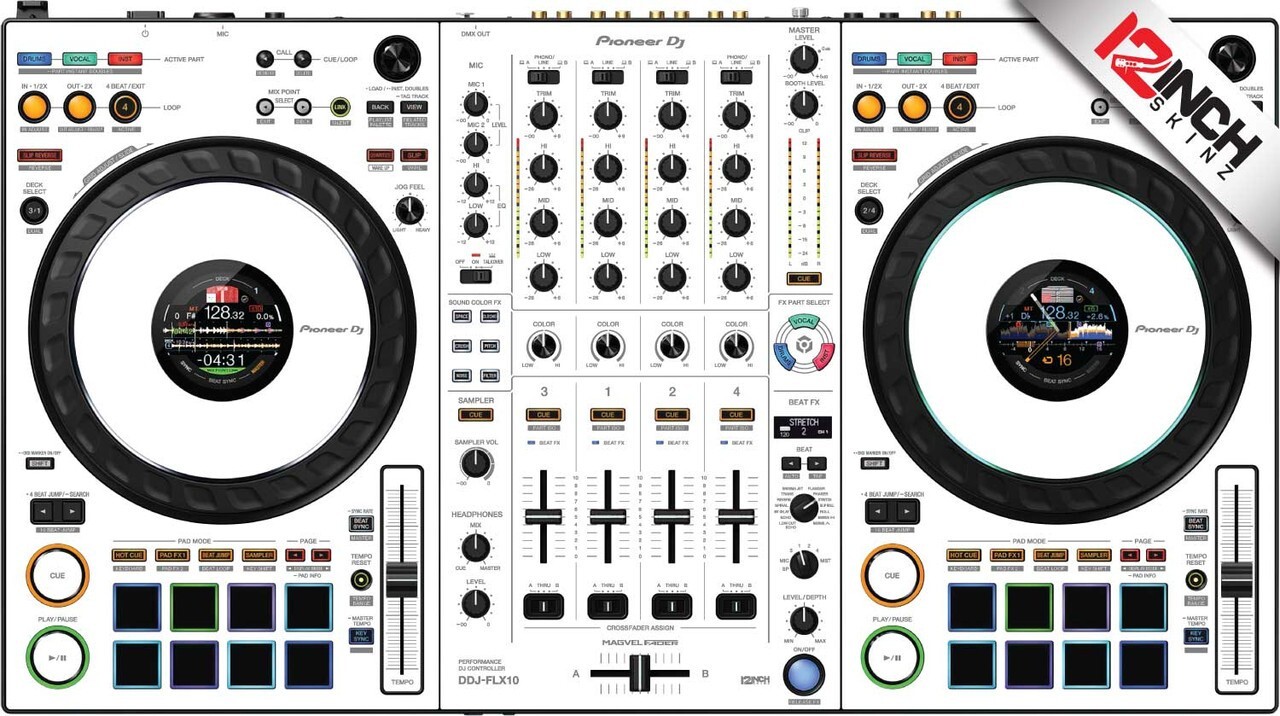This screenshot has width=1280, height=716.
Task: Select left deck PAD FX1 pad mode
Action: pyautogui.click(x=172, y=555)
